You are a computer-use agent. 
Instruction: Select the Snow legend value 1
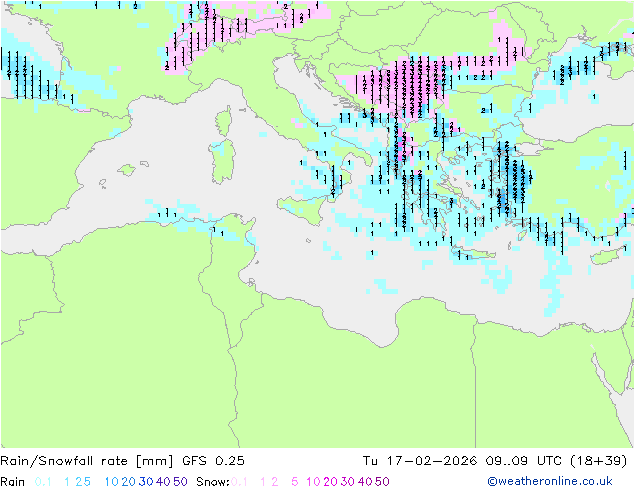[x=264, y=482]
